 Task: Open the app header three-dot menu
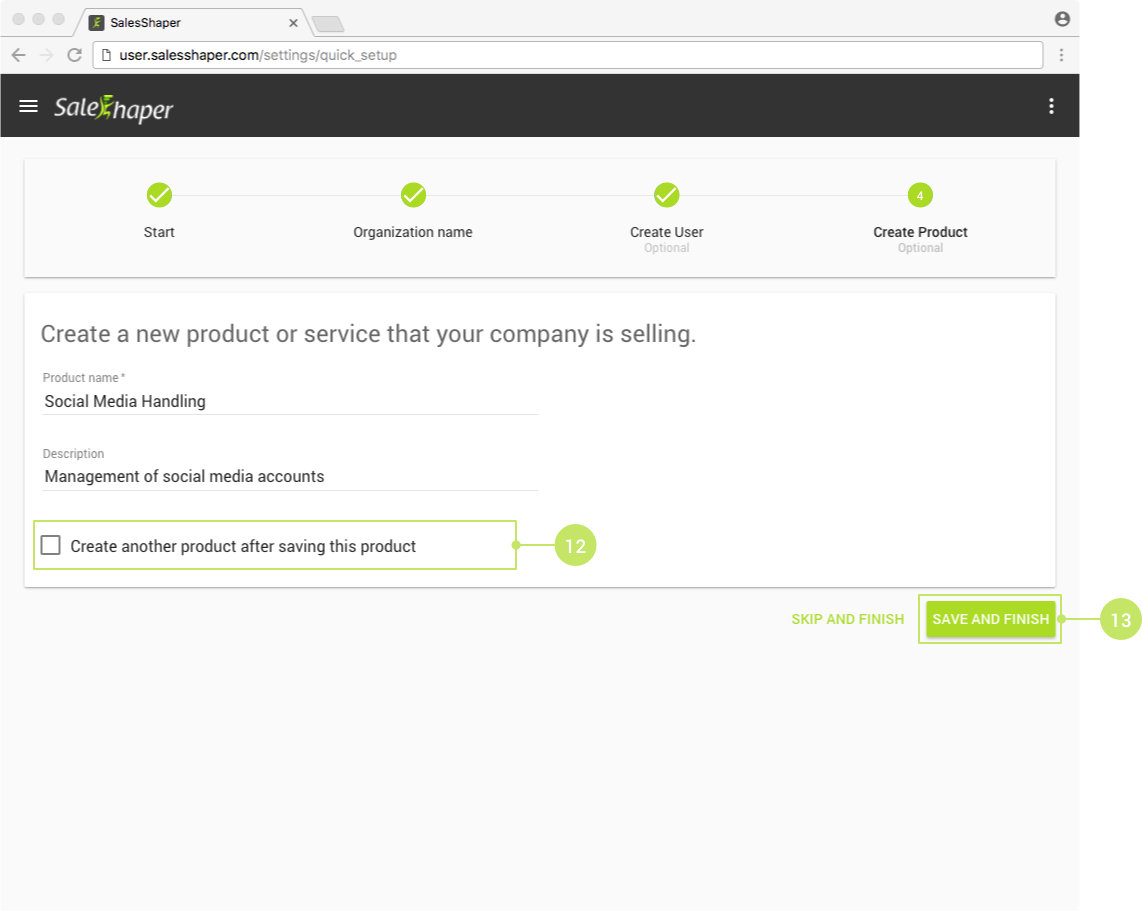click(1051, 106)
